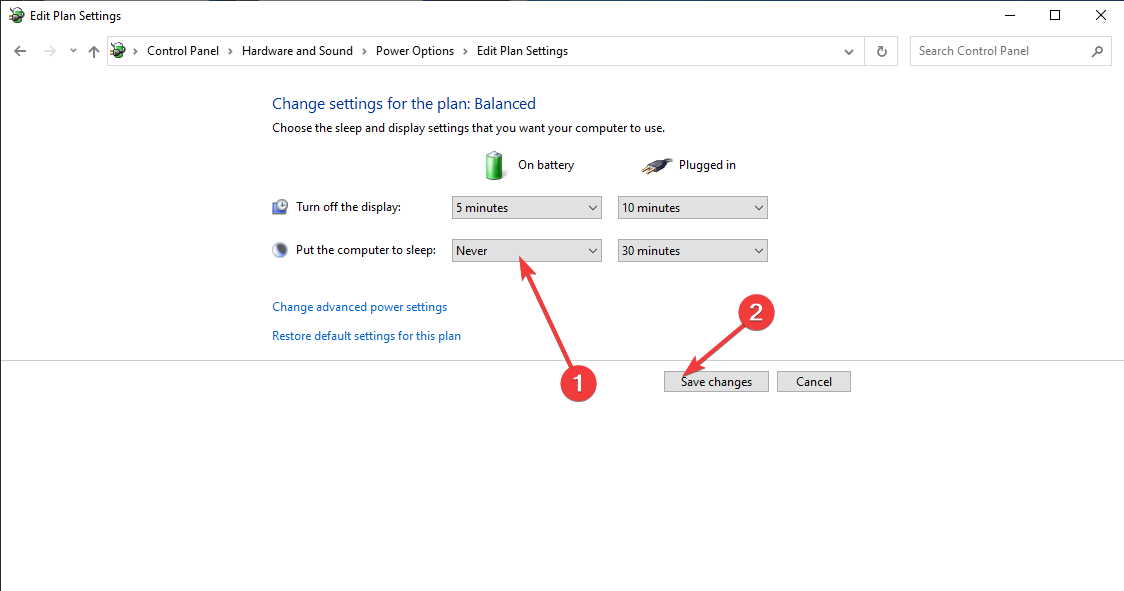Click the Back navigation arrow
The width and height of the screenshot is (1124, 591).
pyautogui.click(x=20, y=51)
